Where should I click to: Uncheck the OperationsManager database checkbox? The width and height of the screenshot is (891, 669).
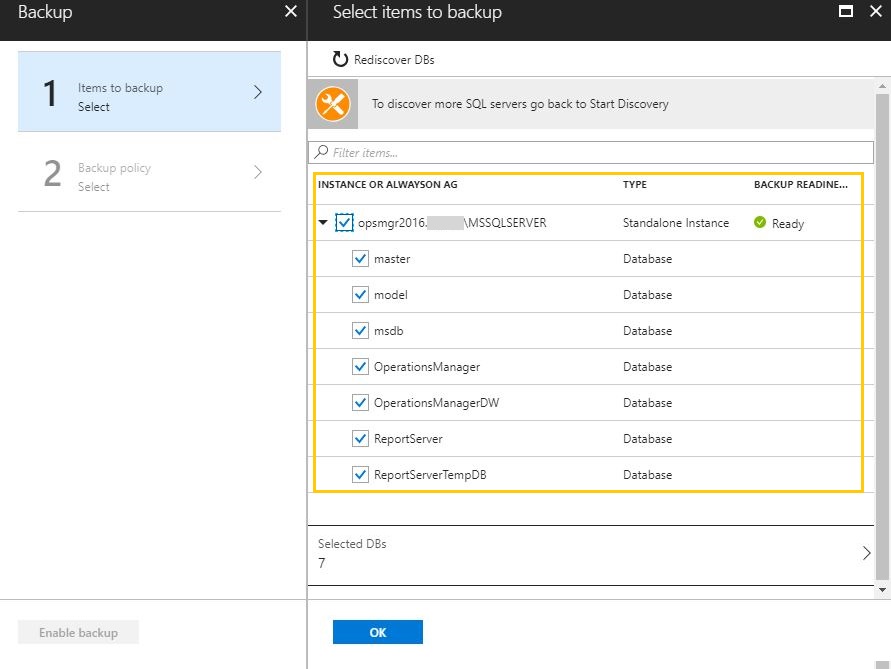360,367
